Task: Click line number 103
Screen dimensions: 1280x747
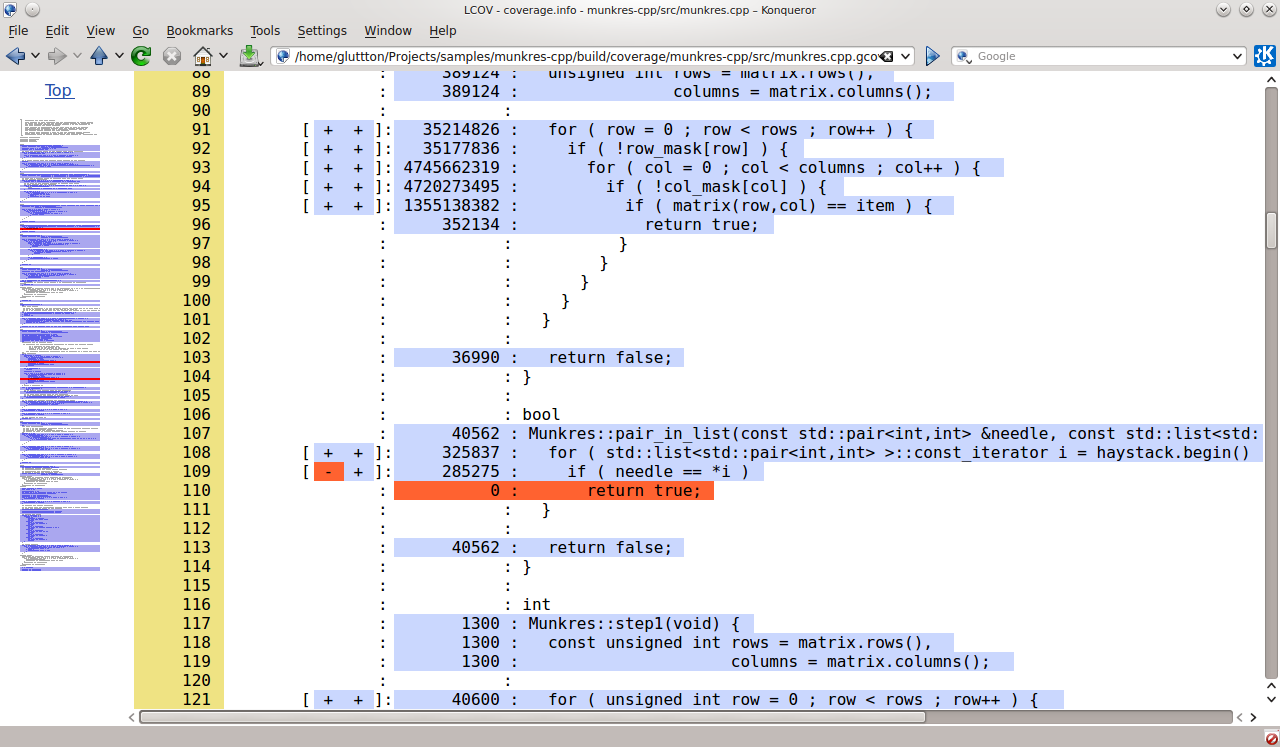Action: click(x=197, y=357)
